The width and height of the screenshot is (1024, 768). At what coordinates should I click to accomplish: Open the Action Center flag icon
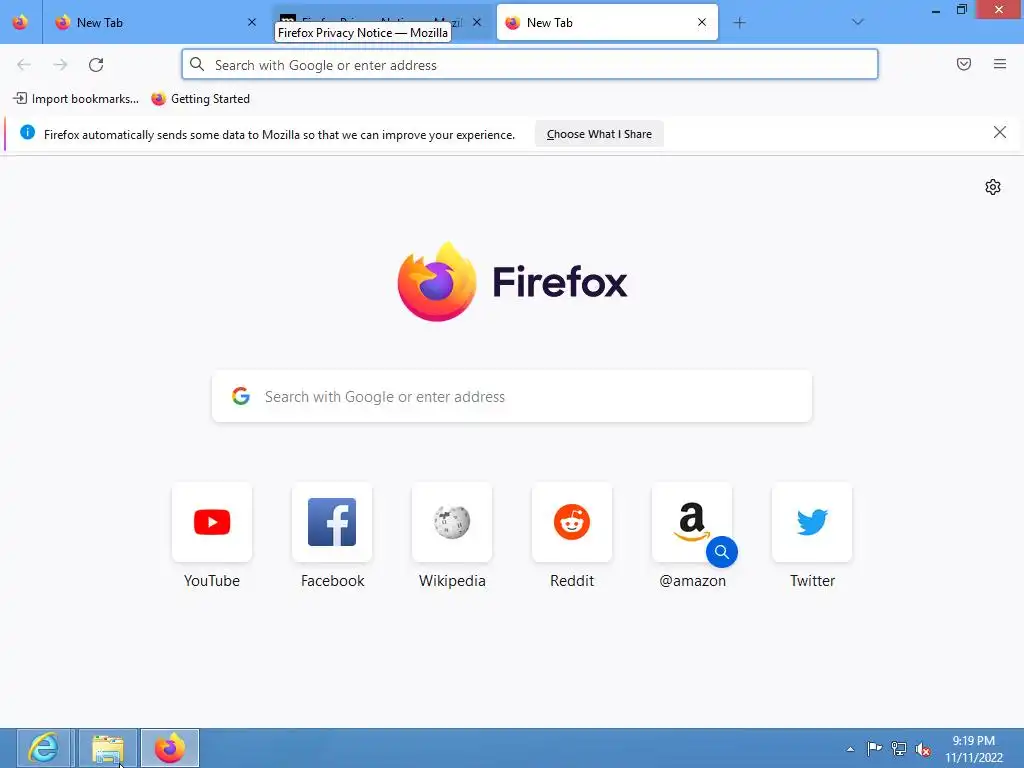point(874,748)
